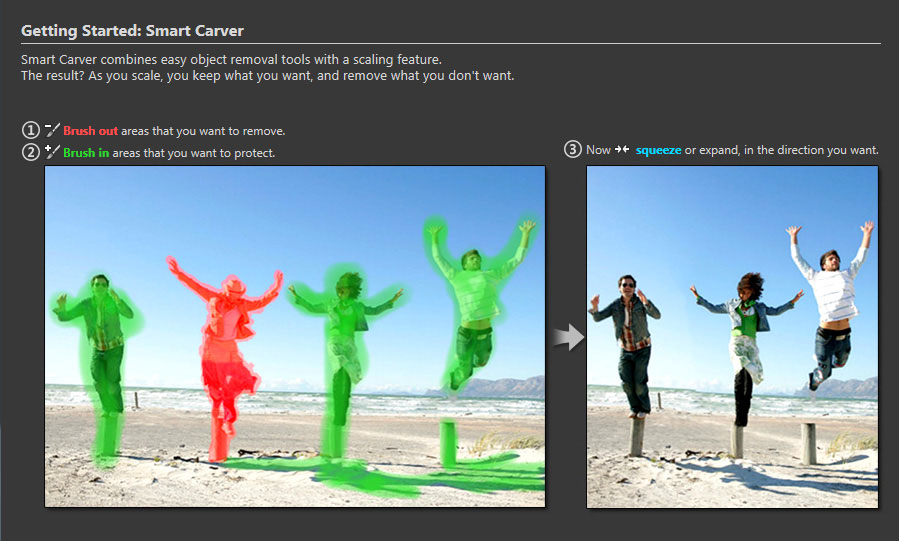
Task: Click the "Getting Started: Smart Carver" heading
Action: (x=132, y=31)
